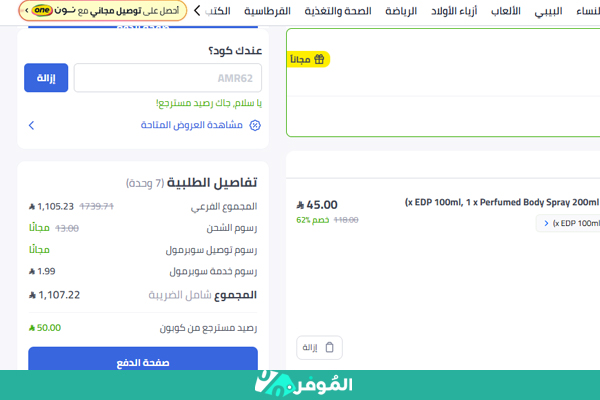Open the الألعاب category

click(505, 11)
